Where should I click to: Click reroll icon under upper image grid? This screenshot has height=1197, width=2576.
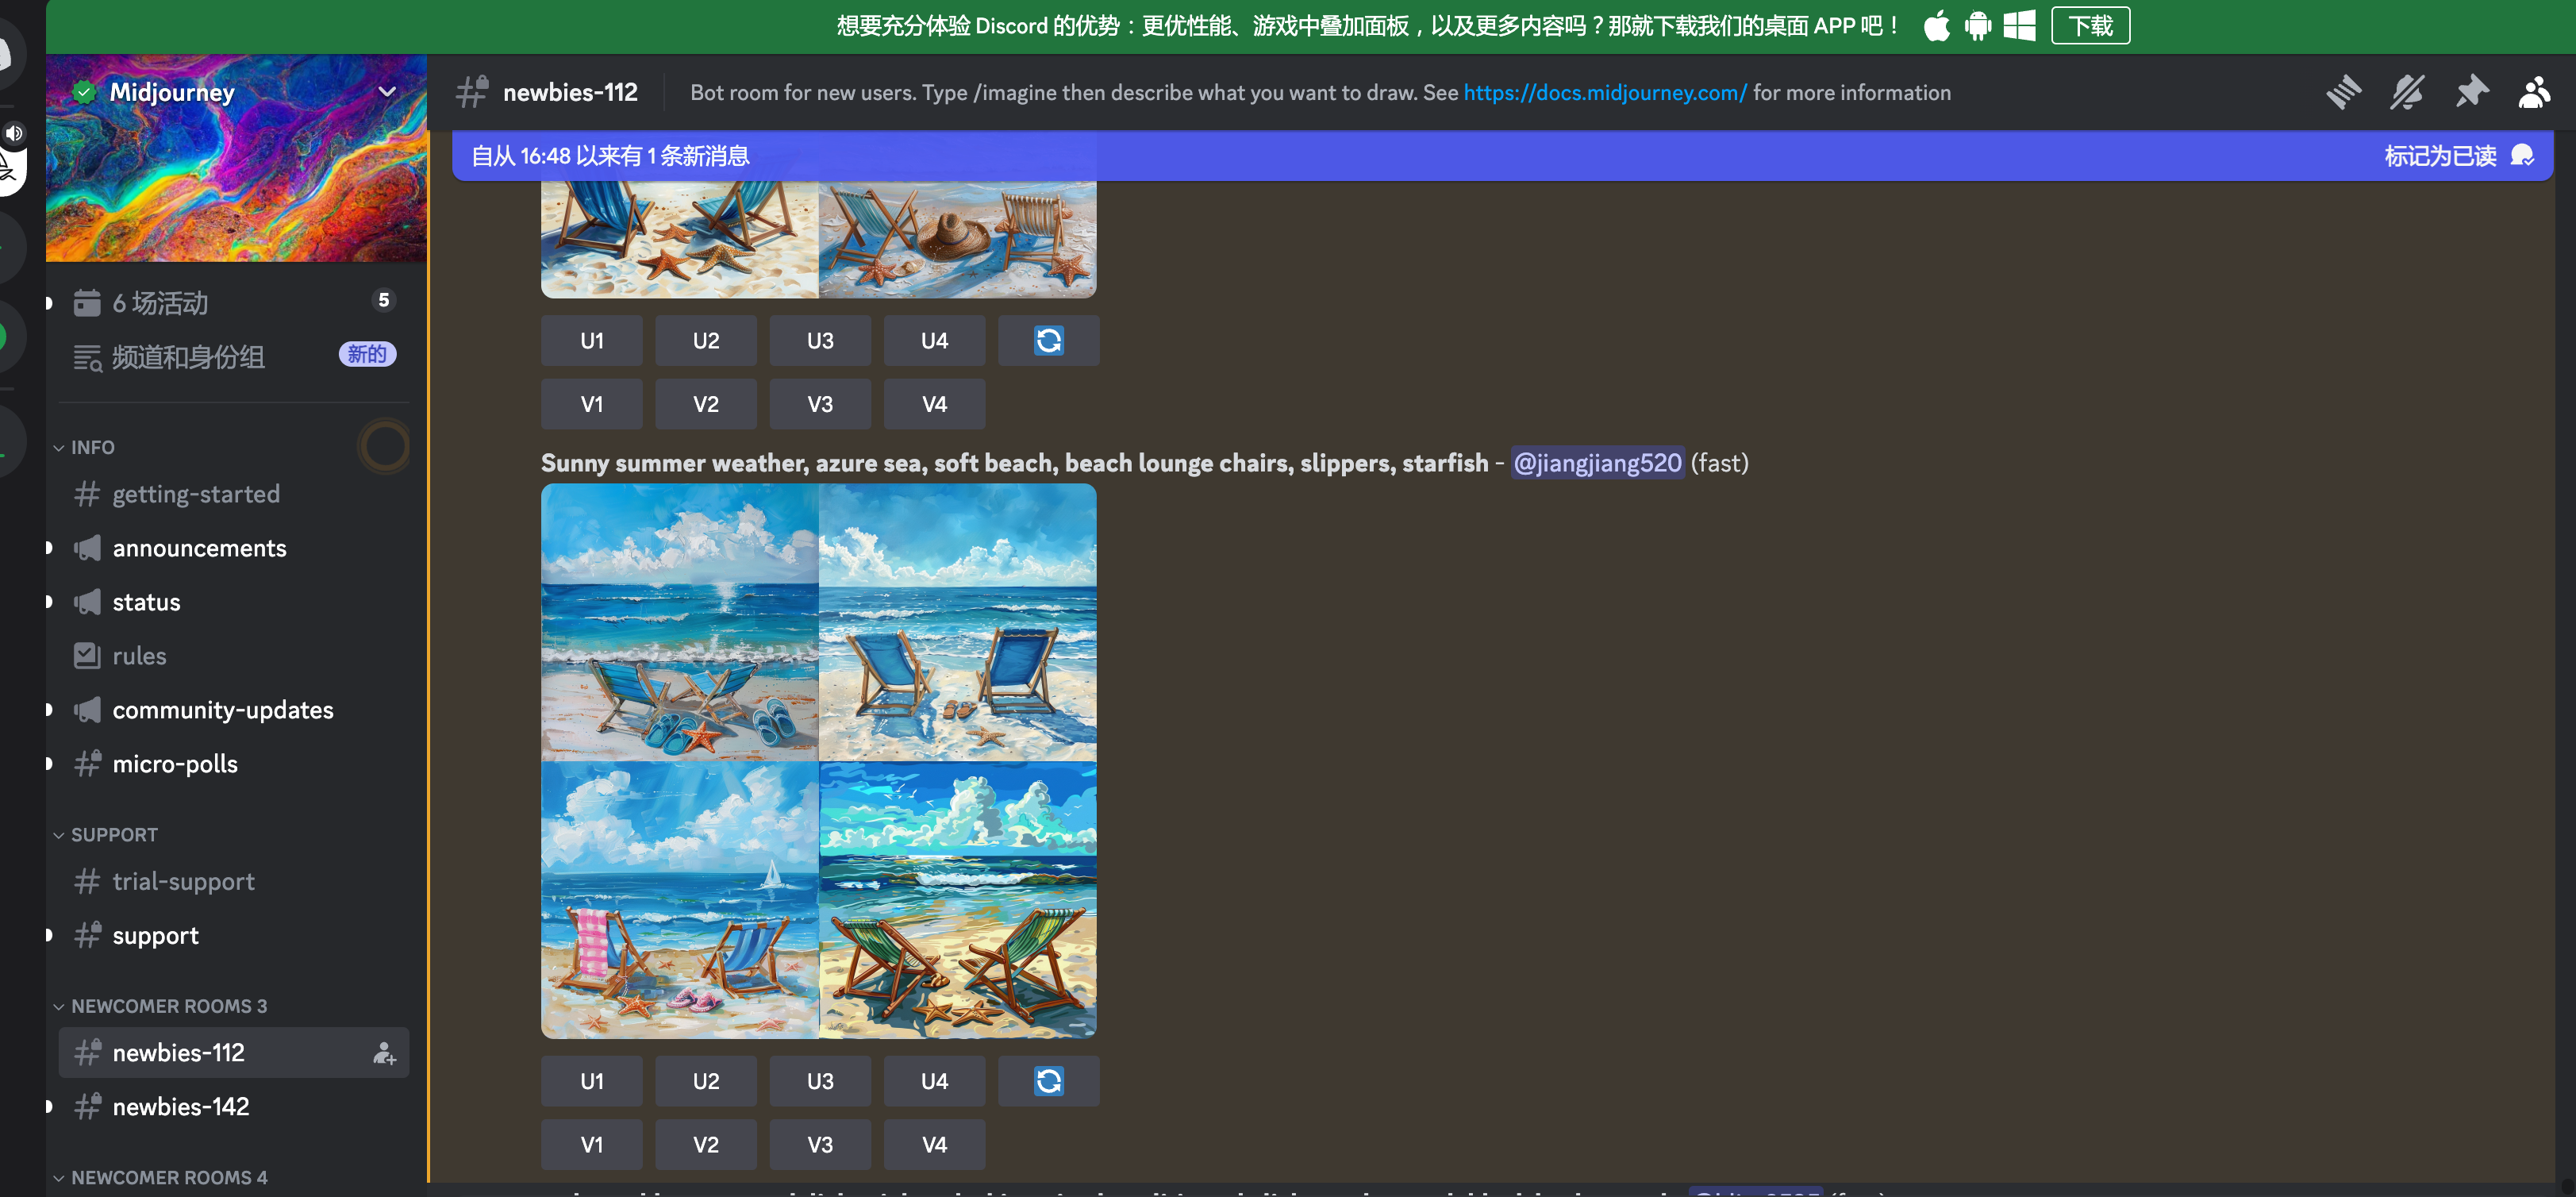(1049, 341)
